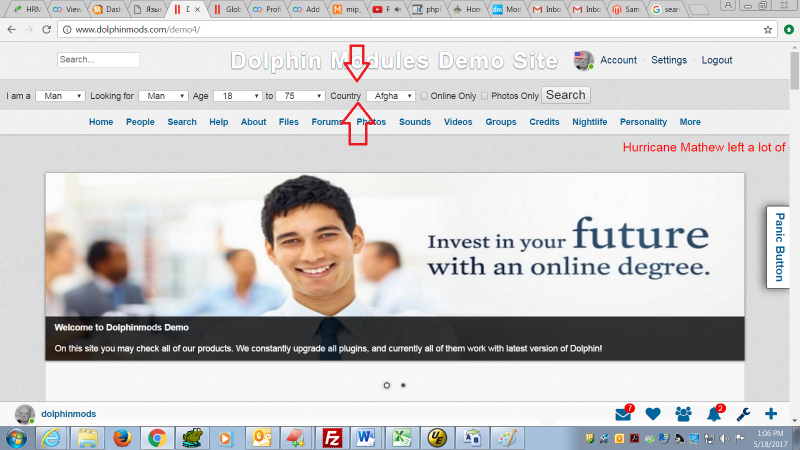Image resolution: width=800 pixels, height=450 pixels.
Task: Open the Country dropdown
Action: [391, 96]
